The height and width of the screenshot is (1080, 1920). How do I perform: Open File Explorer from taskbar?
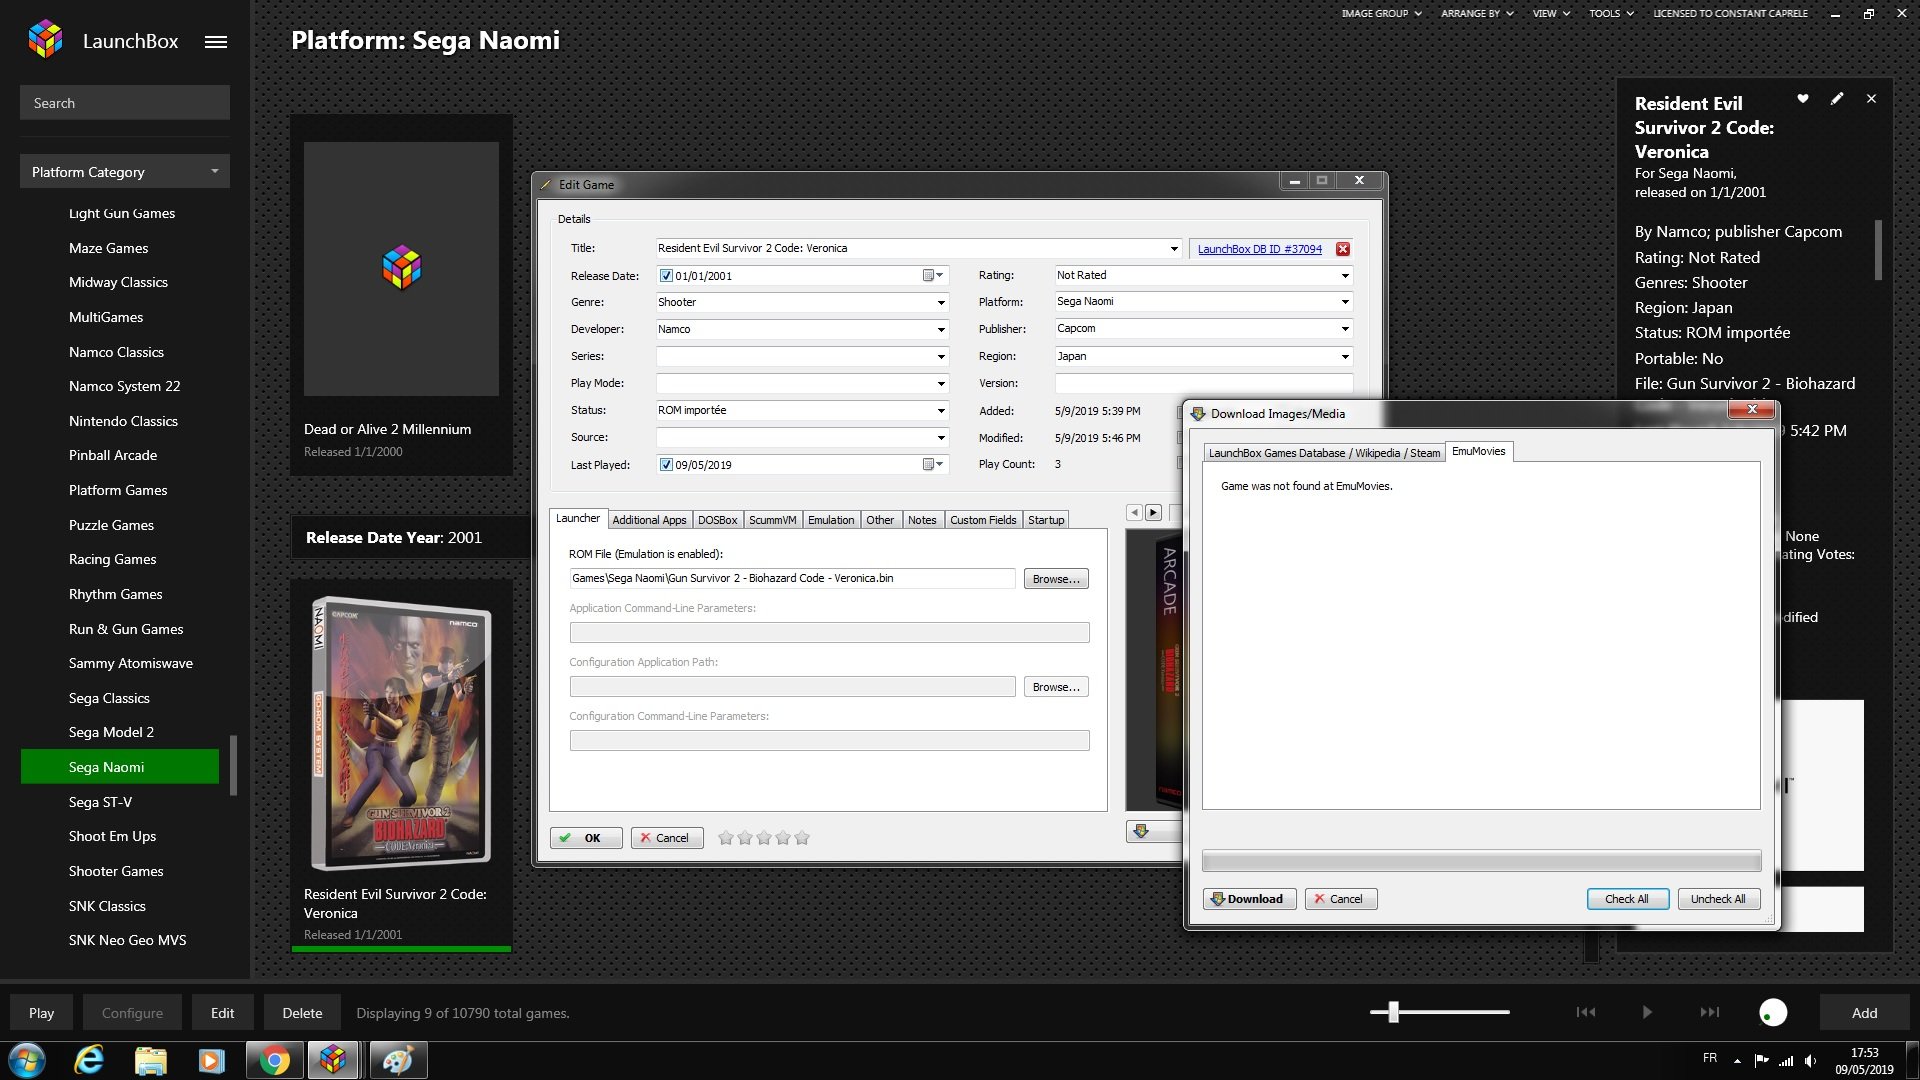[150, 1060]
